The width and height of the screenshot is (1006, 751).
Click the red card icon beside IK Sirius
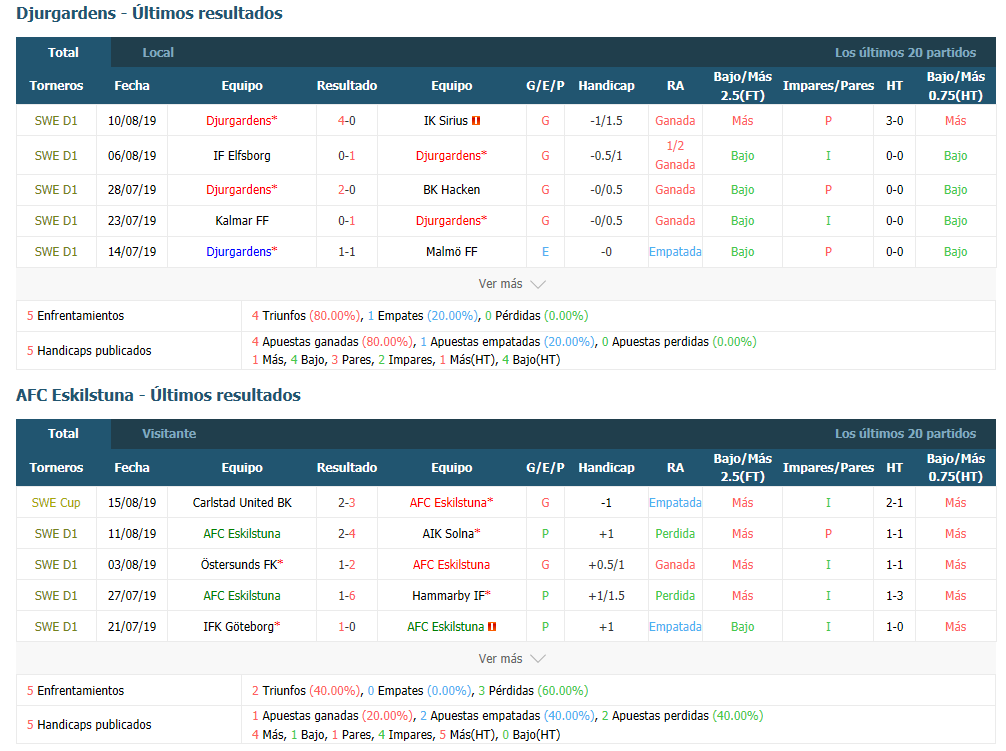click(x=476, y=121)
